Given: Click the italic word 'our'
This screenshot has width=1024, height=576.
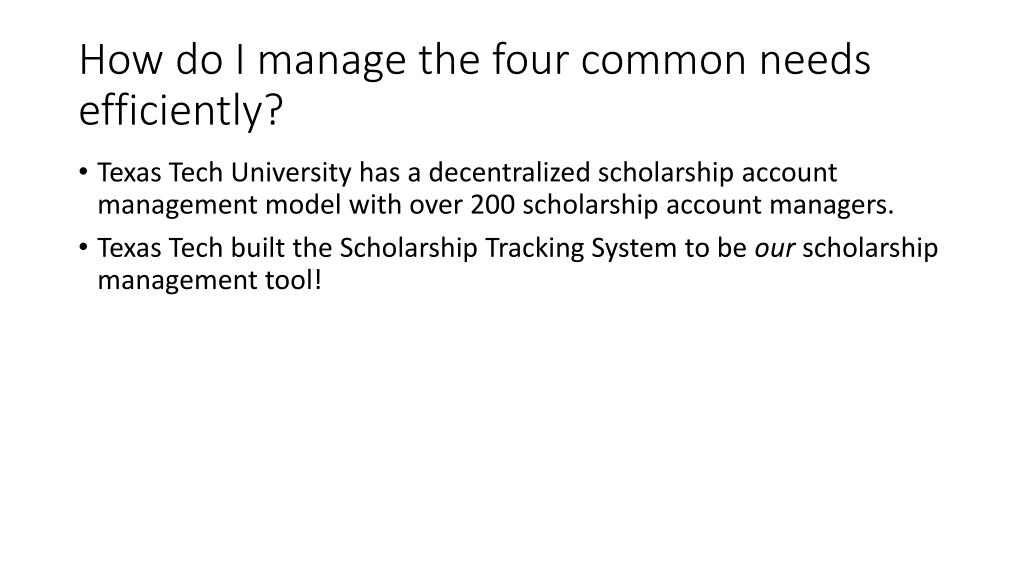Looking at the screenshot, I should pyautogui.click(x=775, y=249).
